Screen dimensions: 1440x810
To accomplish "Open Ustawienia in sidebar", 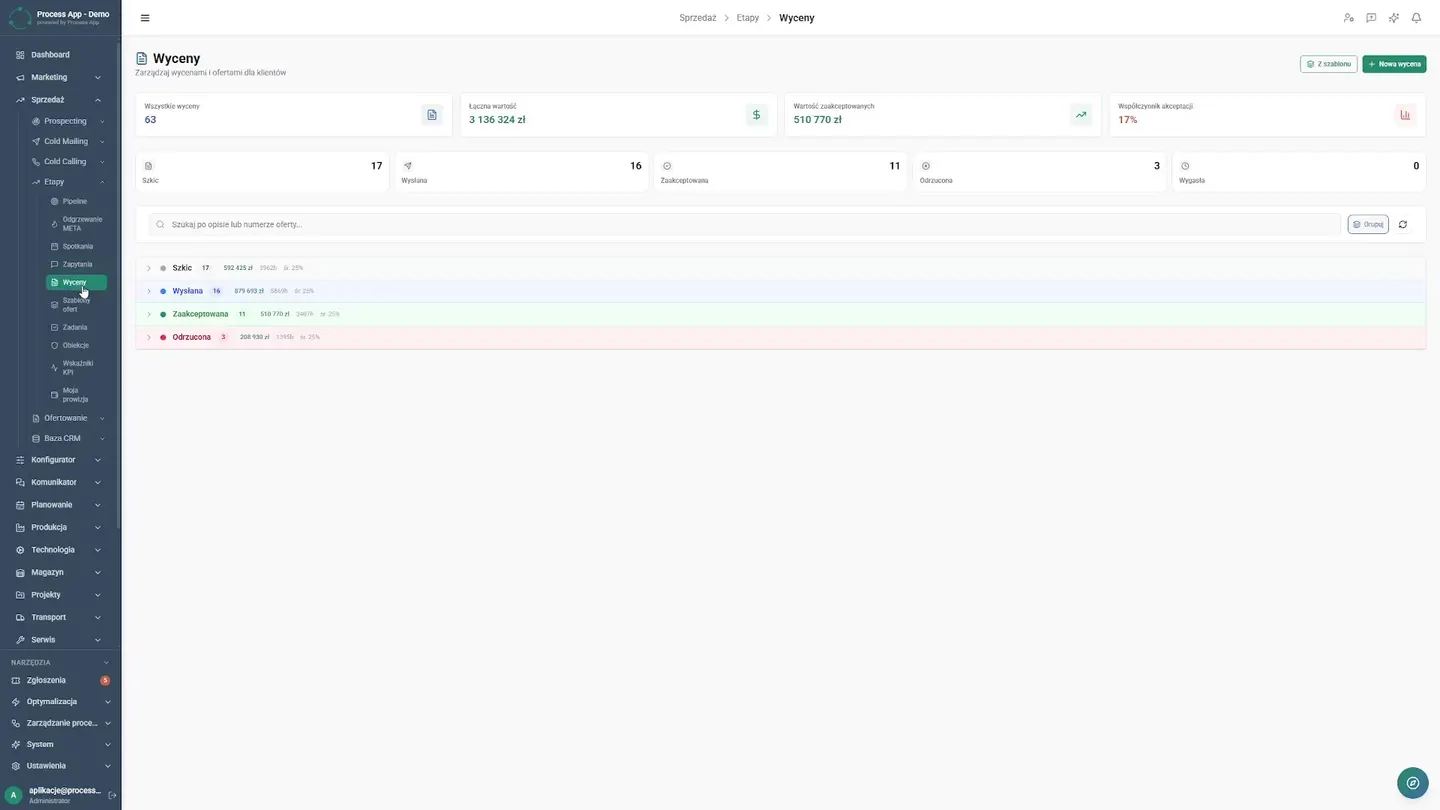I will 60,766.
